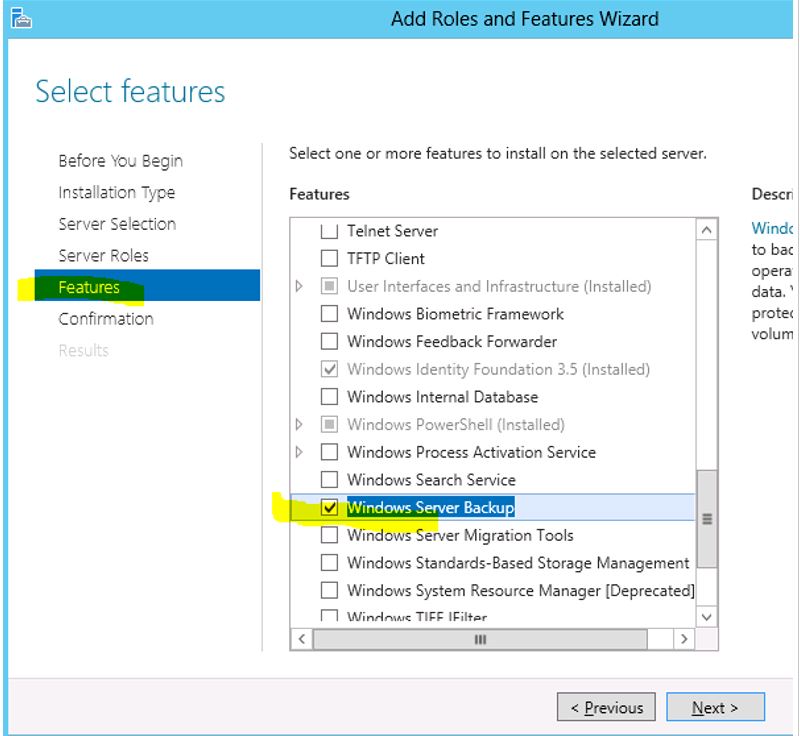
Task: Expand Windows Process Activation Service node
Action: coord(300,452)
